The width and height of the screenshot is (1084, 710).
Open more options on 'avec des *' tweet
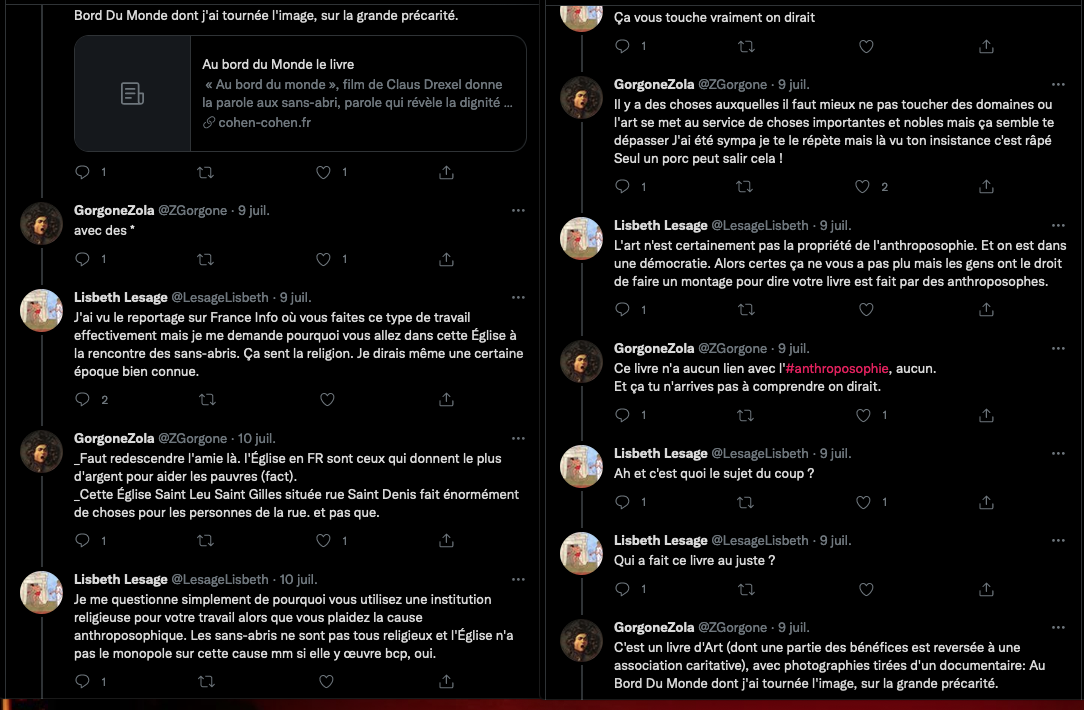pyautogui.click(x=518, y=211)
